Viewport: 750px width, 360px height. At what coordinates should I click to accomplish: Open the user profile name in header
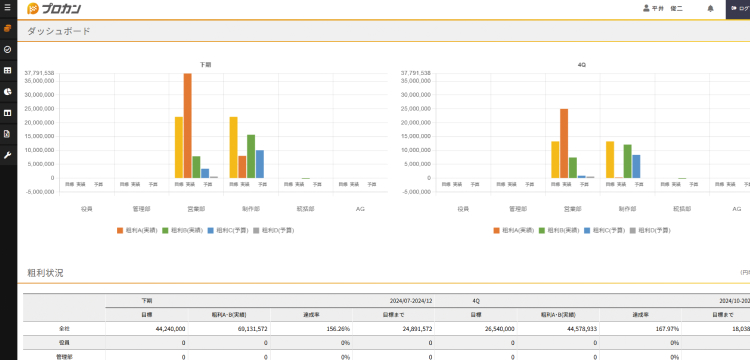click(663, 9)
